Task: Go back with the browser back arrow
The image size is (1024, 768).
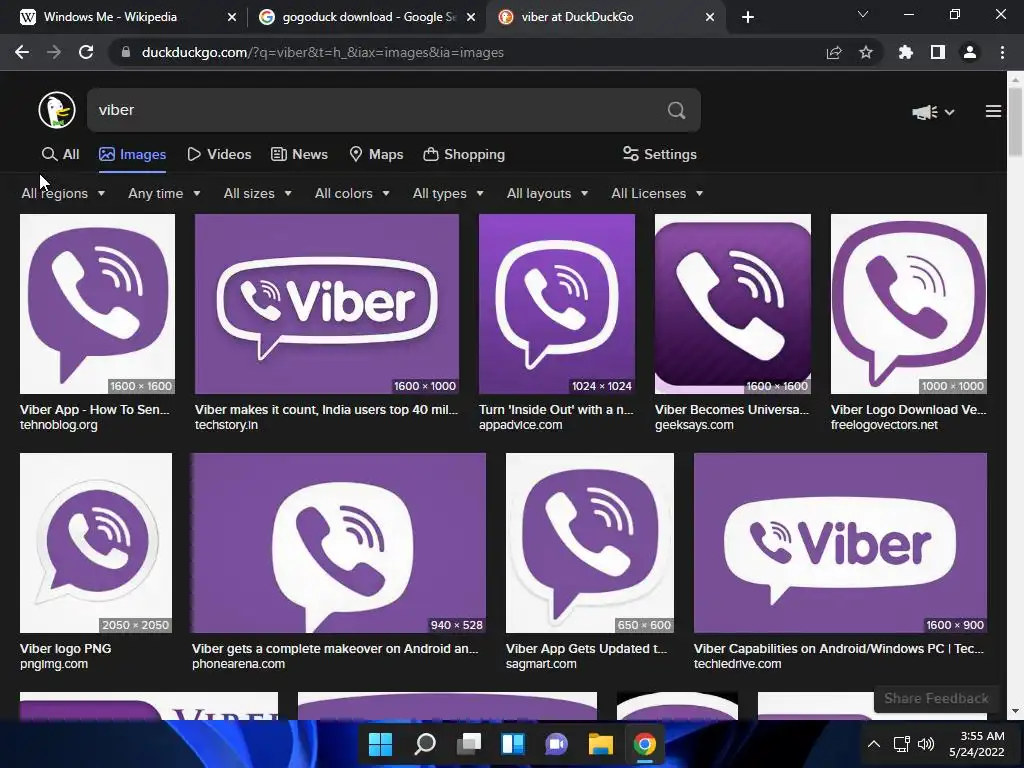Action: [22, 52]
